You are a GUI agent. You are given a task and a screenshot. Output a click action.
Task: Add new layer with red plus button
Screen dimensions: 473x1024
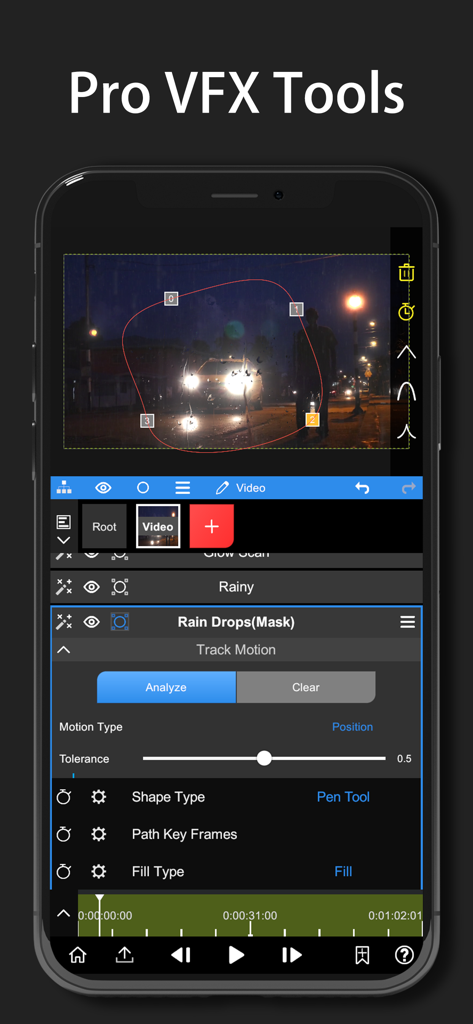point(212,526)
